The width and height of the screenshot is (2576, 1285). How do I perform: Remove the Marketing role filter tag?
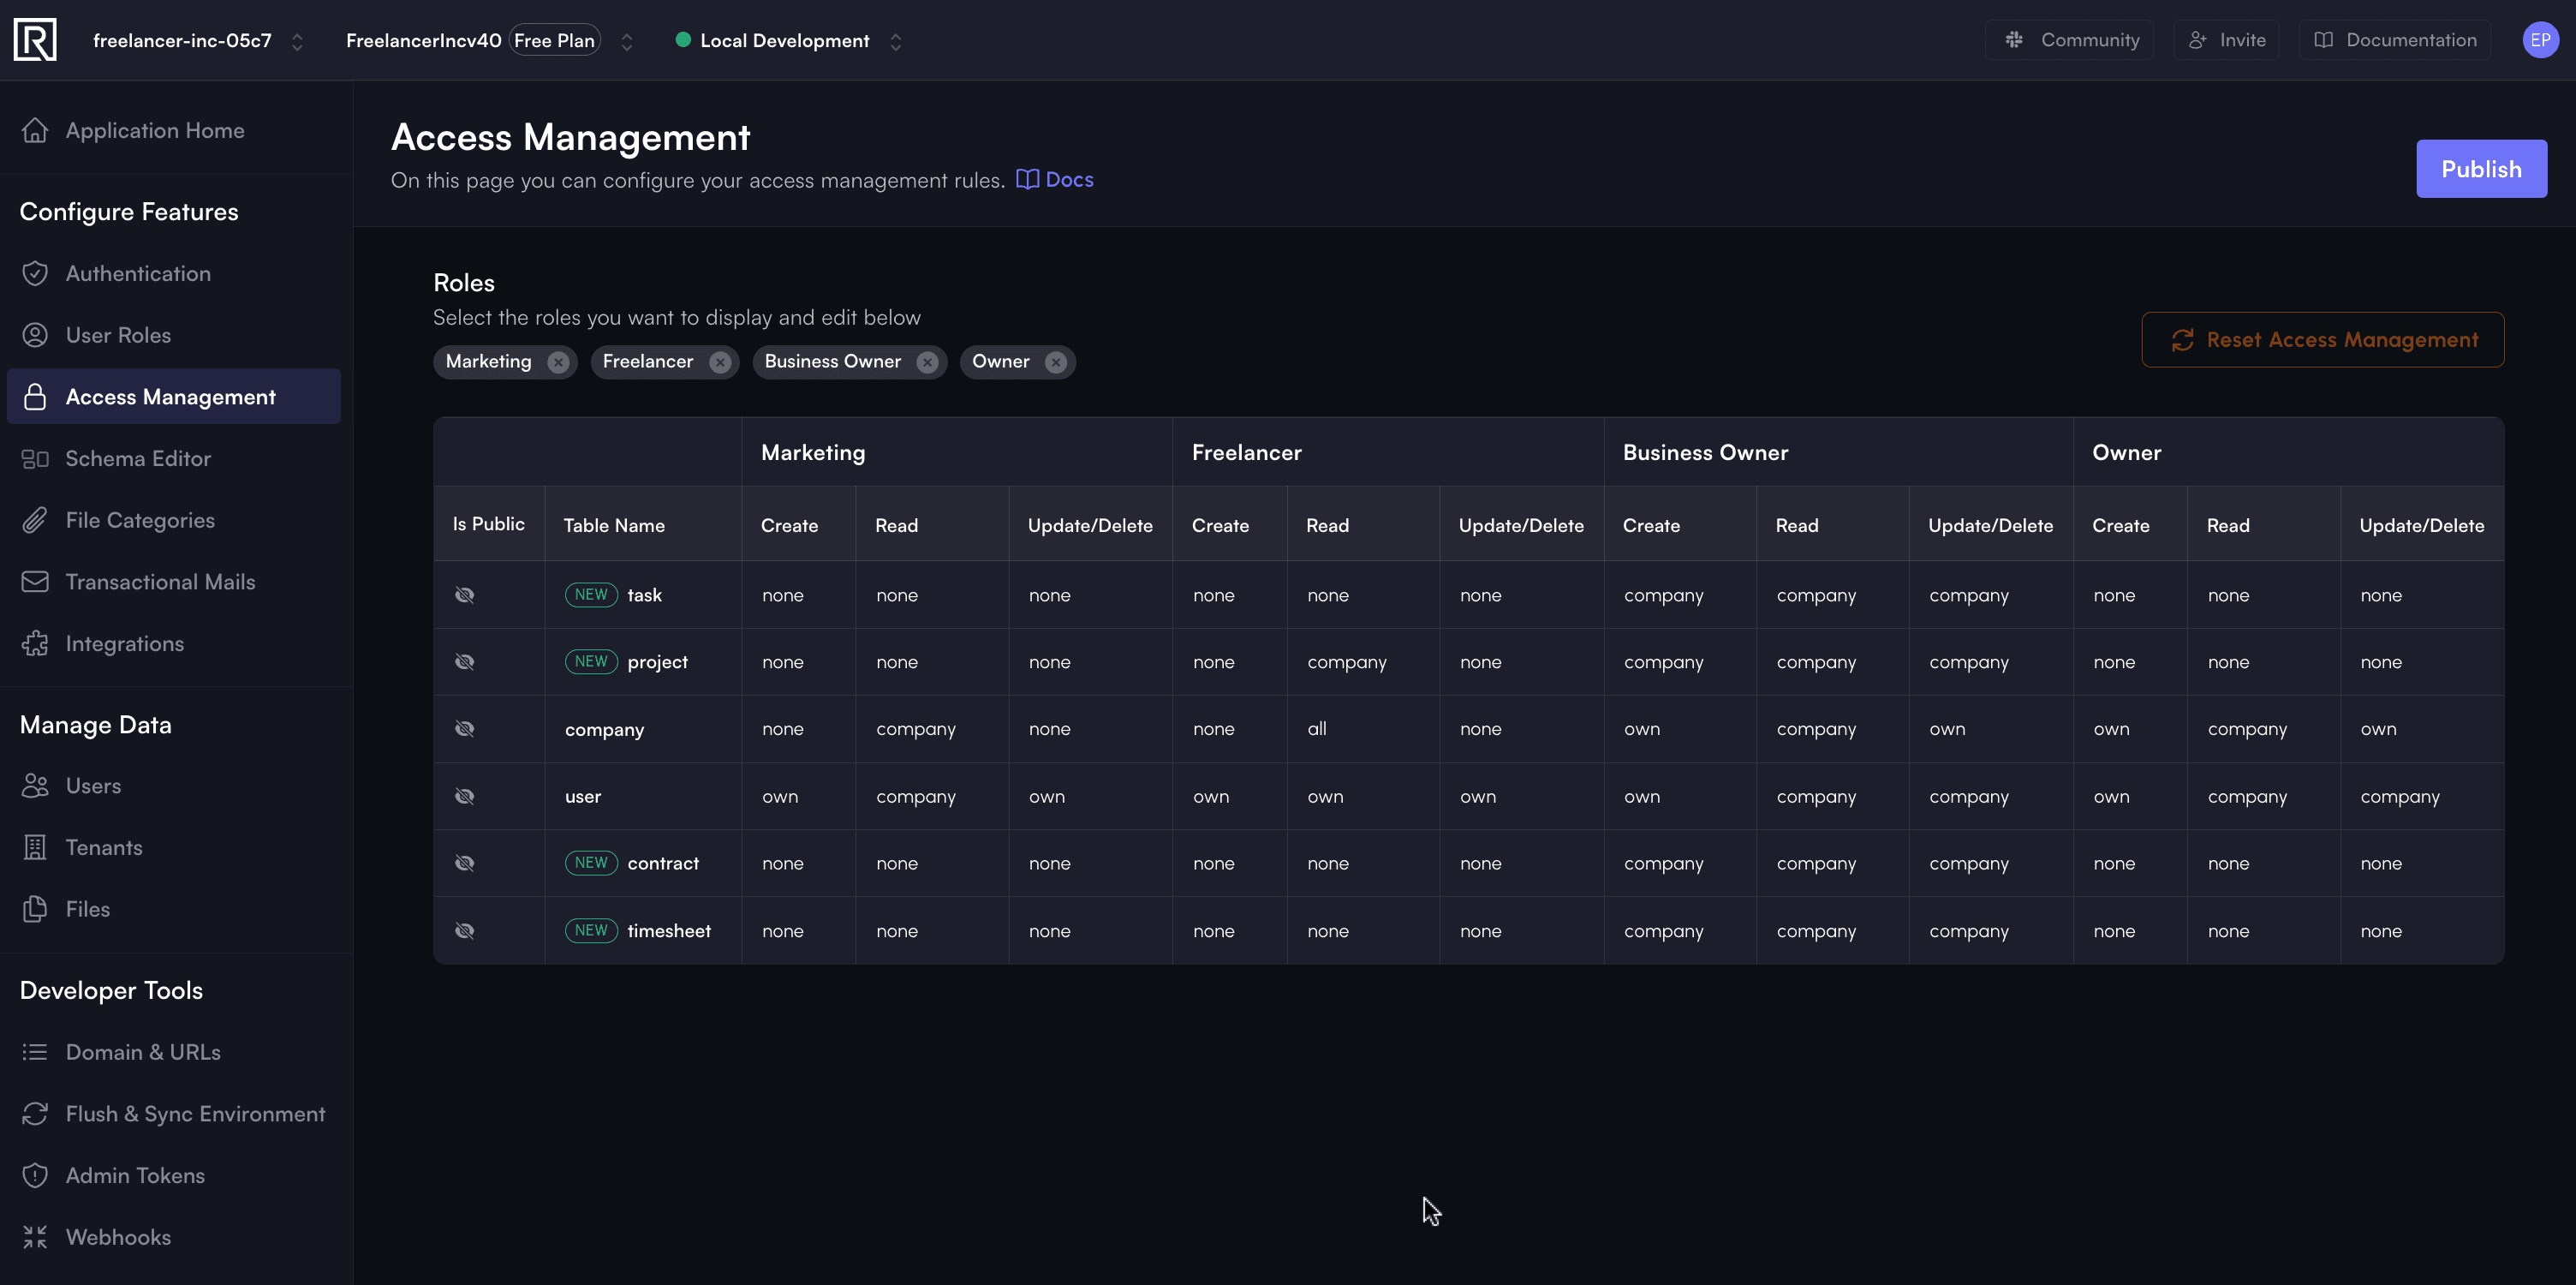click(x=557, y=362)
